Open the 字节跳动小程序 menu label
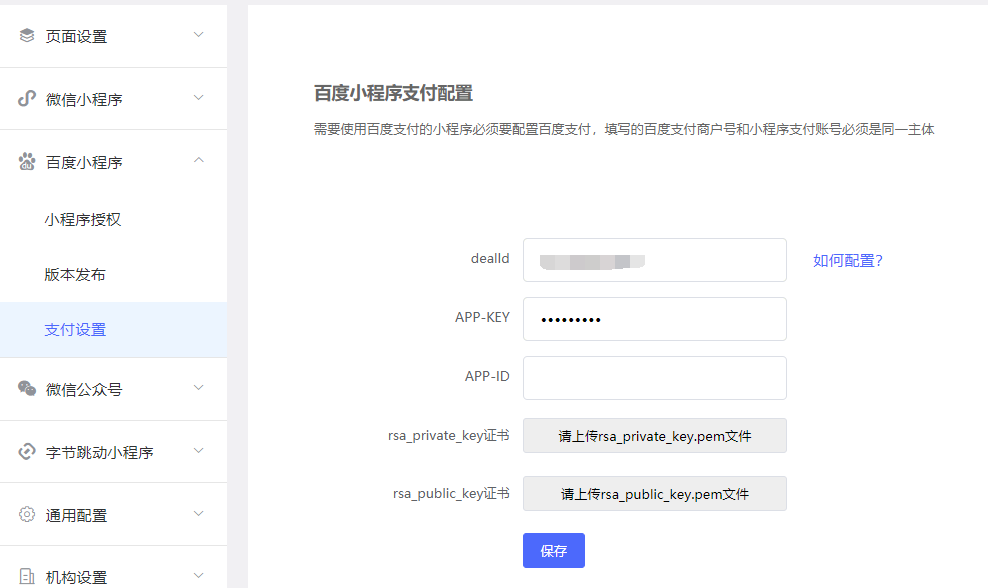The image size is (988, 588). 100,453
